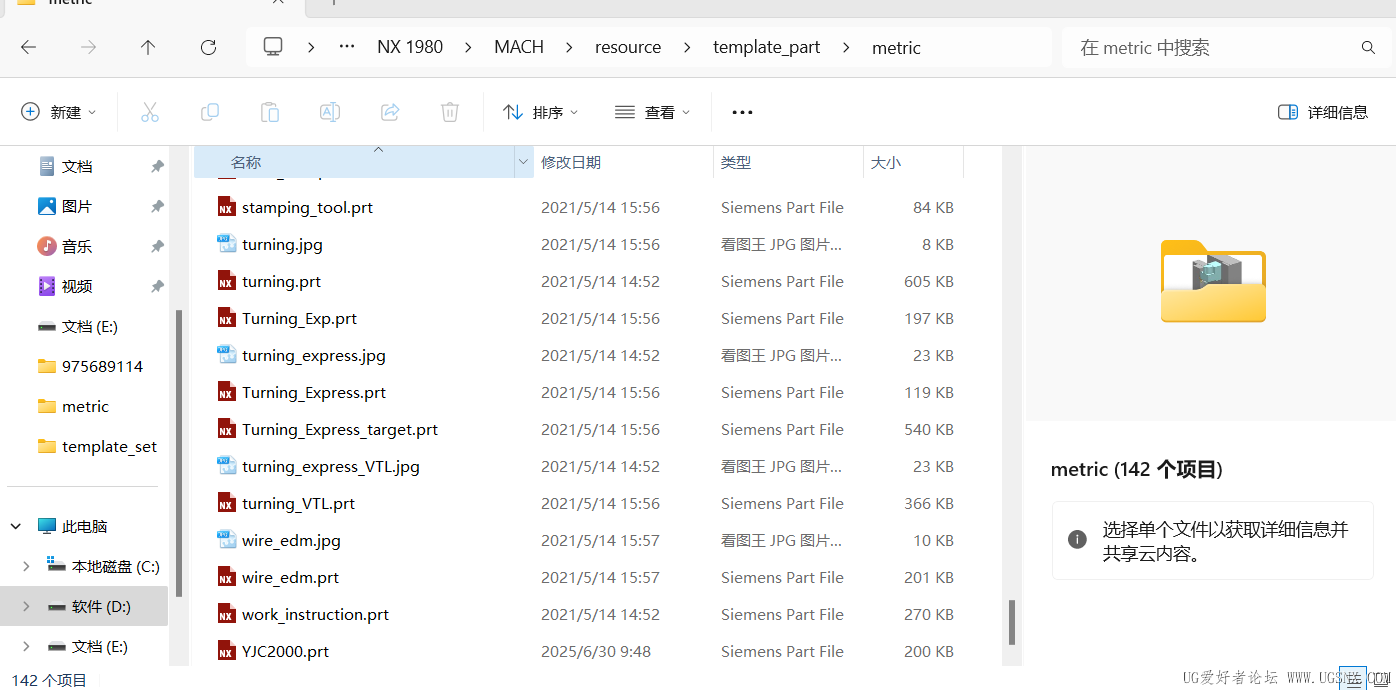The width and height of the screenshot is (1396, 690).
Task: Select the file name turning_express.jpg
Action: coord(314,355)
